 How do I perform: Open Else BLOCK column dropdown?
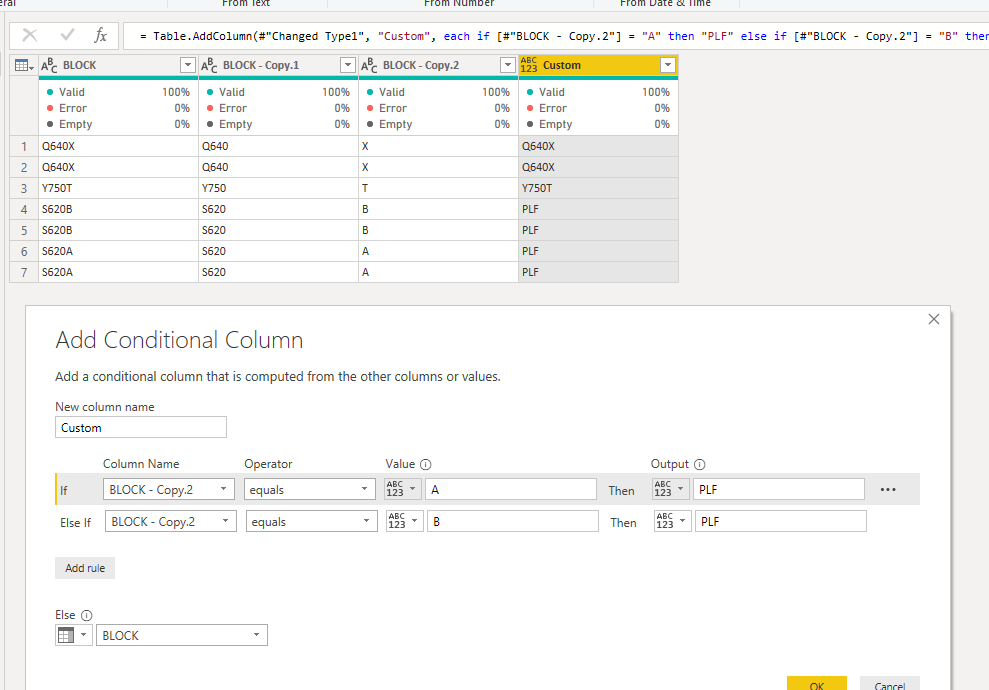point(182,635)
